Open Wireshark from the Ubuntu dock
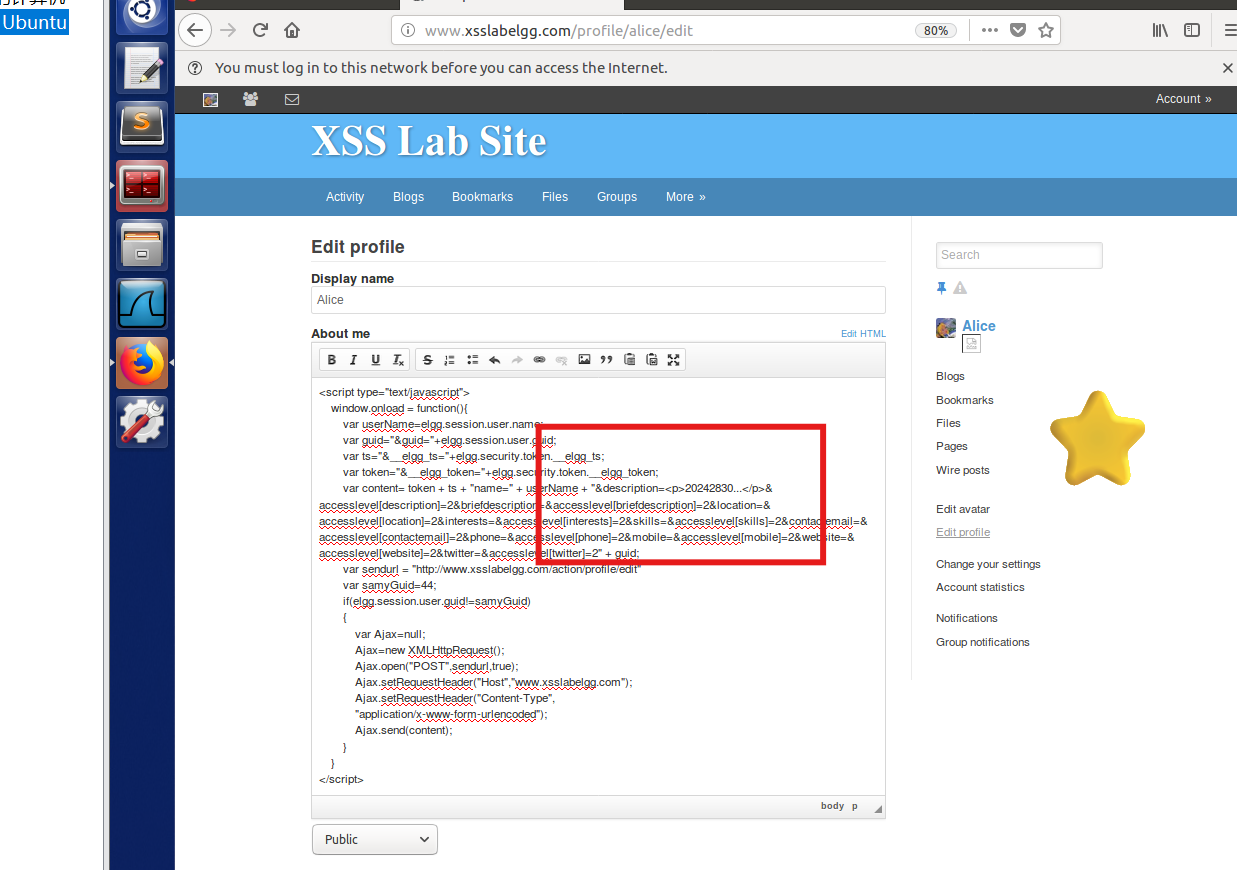 142,304
